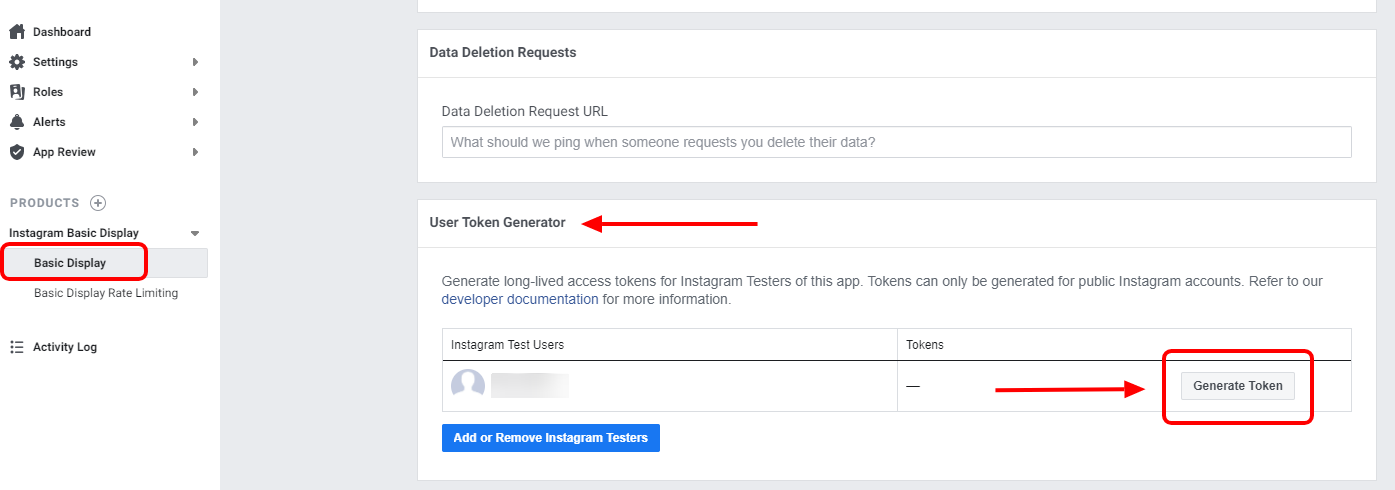
Task: Click the Instagram Test Users column header
Action: pyautogui.click(x=508, y=345)
